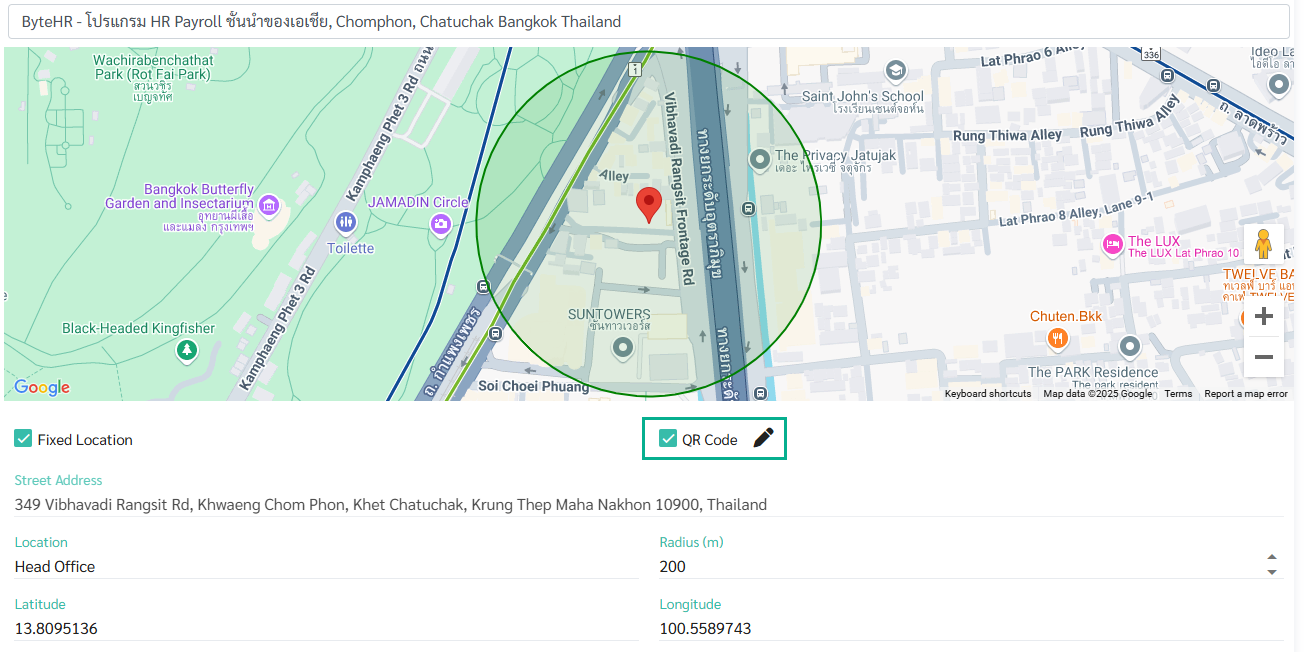
Task: Click the Longitude field 100.5589743
Action: click(x=971, y=629)
